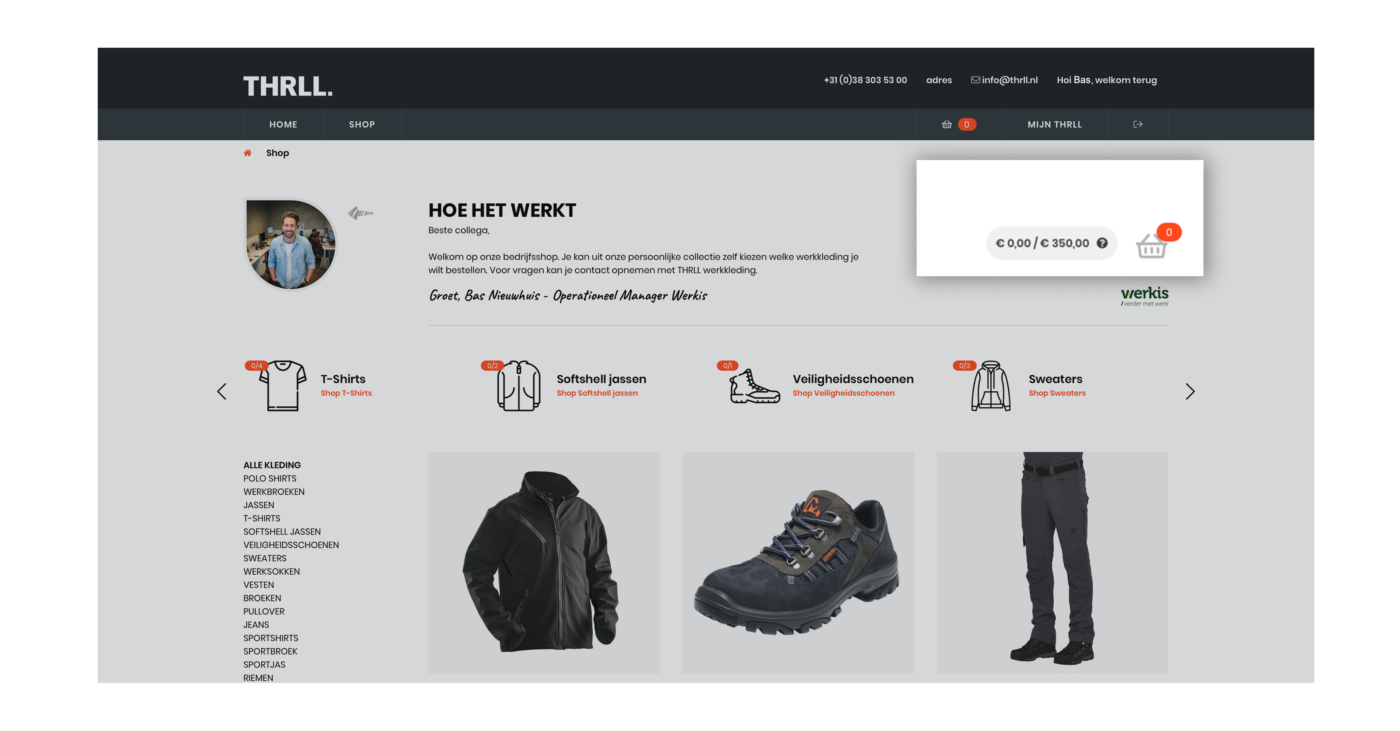Open the safety shoe product image
This screenshot has width=1400, height=731.
[798, 562]
